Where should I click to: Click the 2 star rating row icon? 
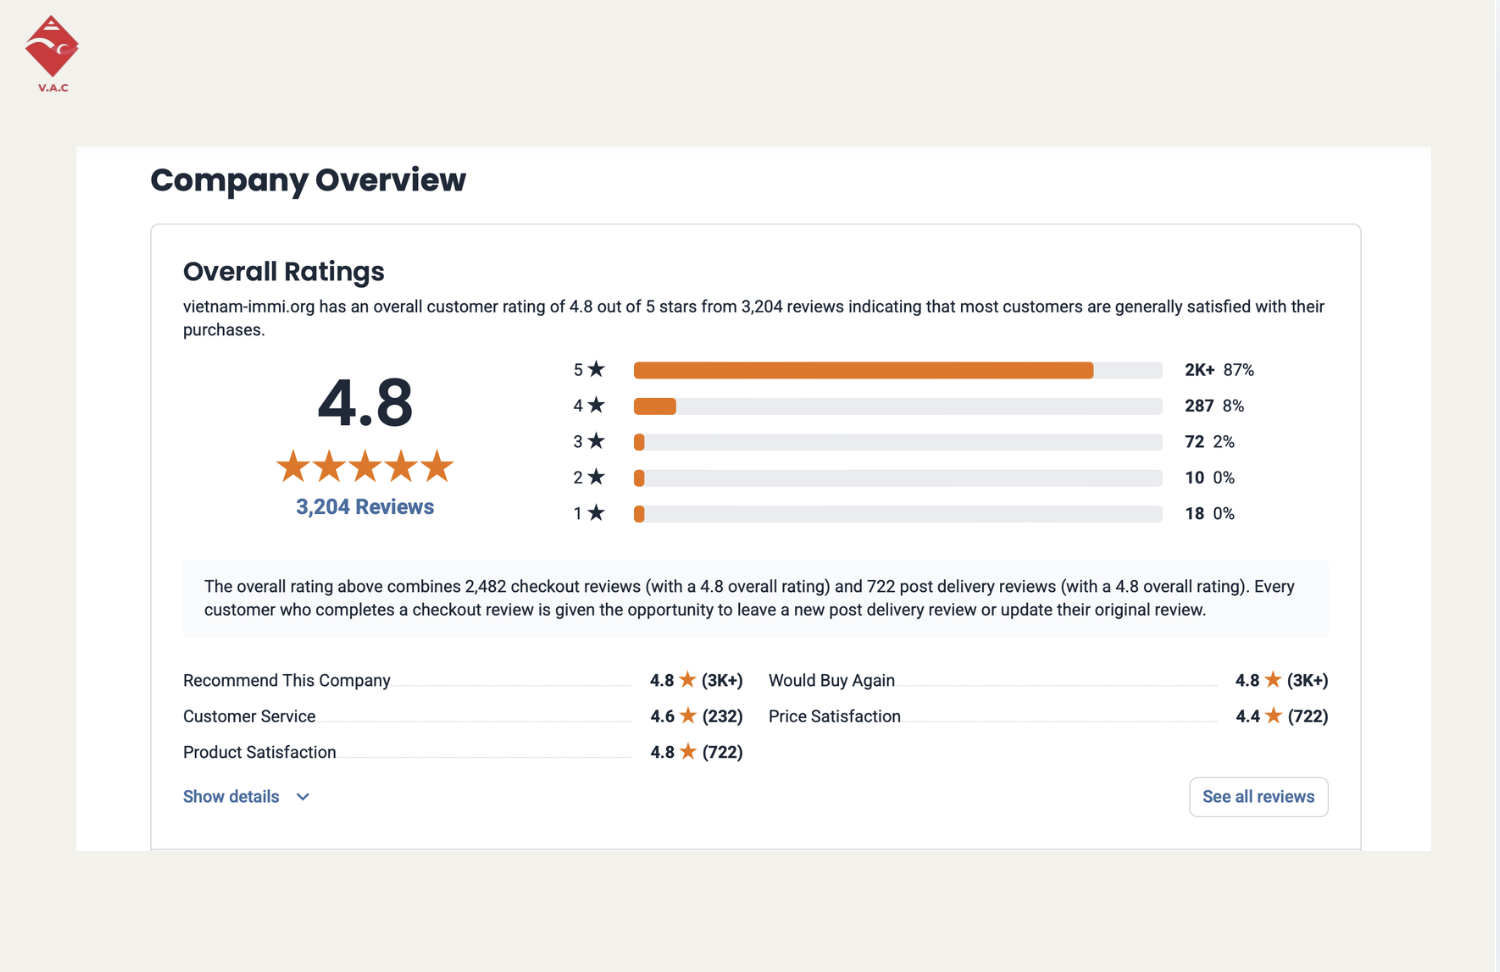tap(596, 477)
